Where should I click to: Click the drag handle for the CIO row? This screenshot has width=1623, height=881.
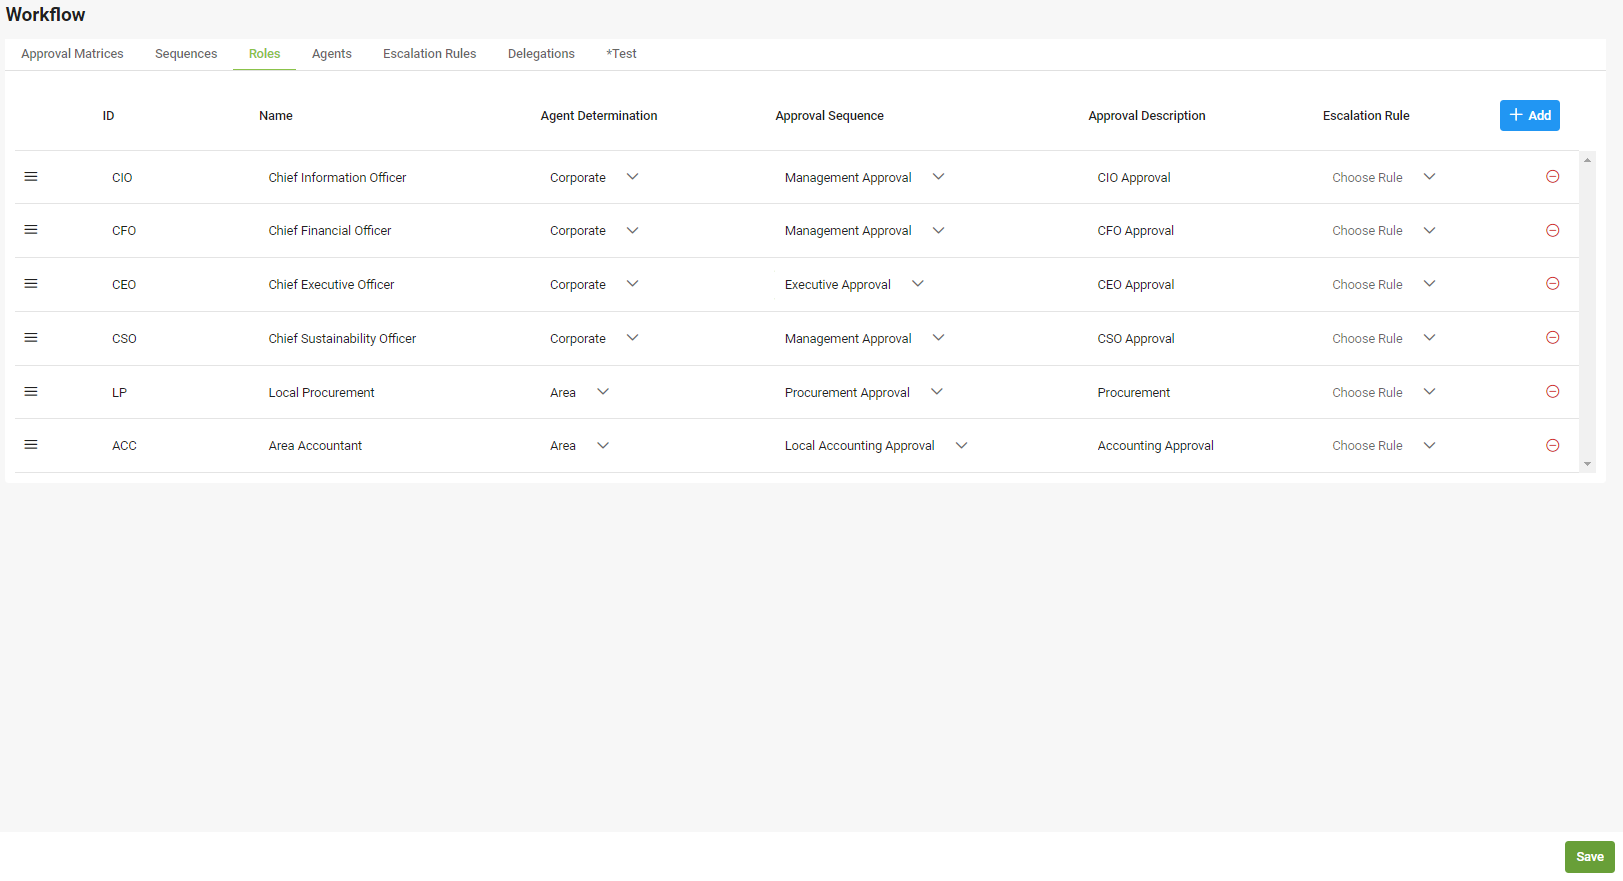coord(31,177)
